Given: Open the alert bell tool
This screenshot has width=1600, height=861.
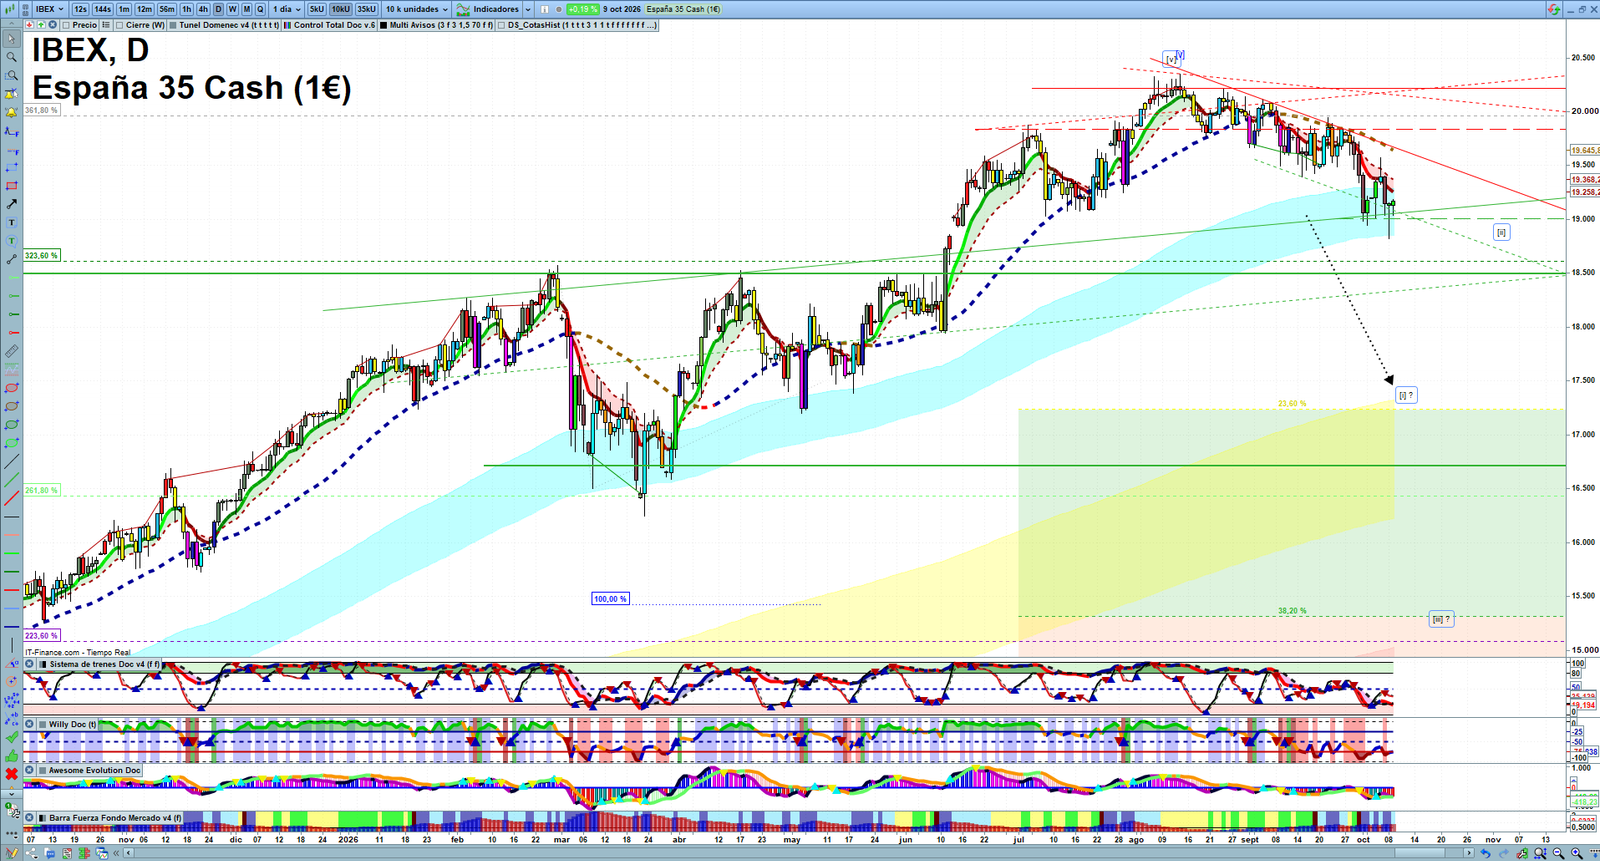Looking at the screenshot, I should [12, 112].
